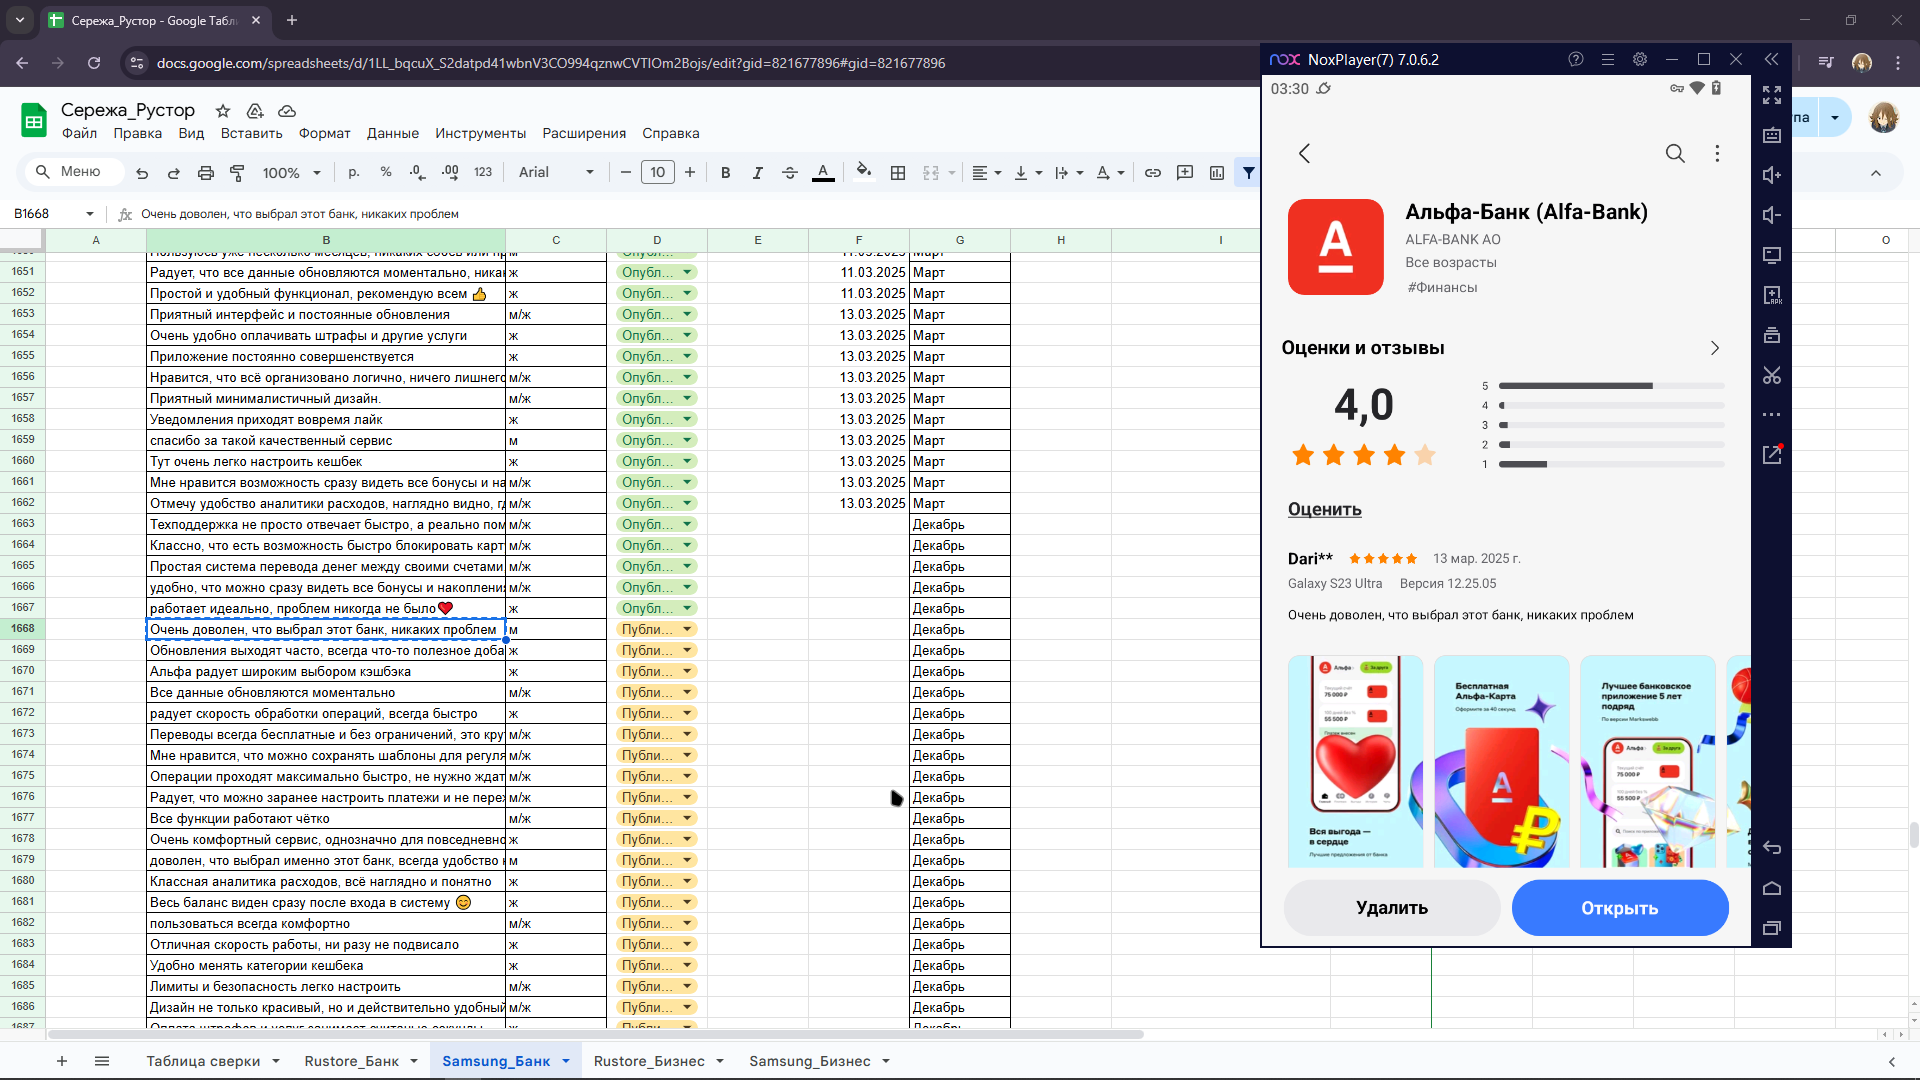Click the Оценить link

coord(1324,509)
